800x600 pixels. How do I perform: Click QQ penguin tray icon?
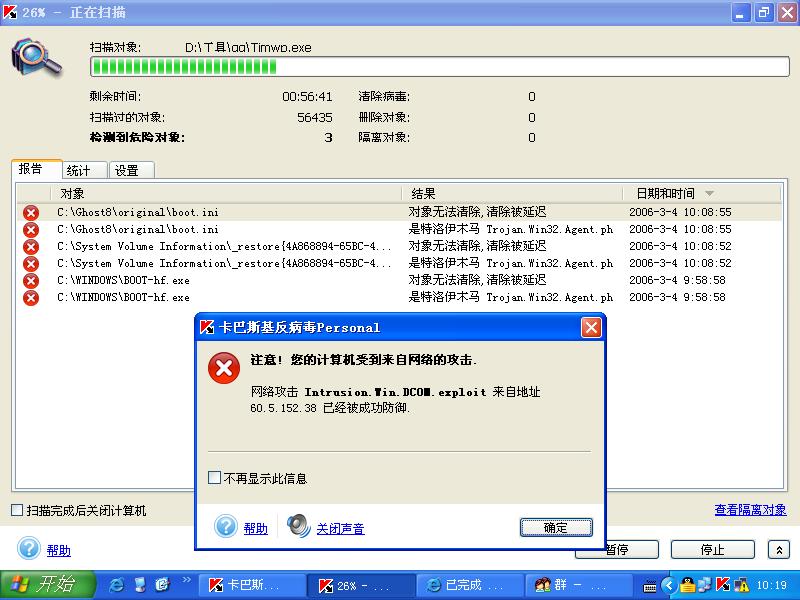tap(688, 585)
